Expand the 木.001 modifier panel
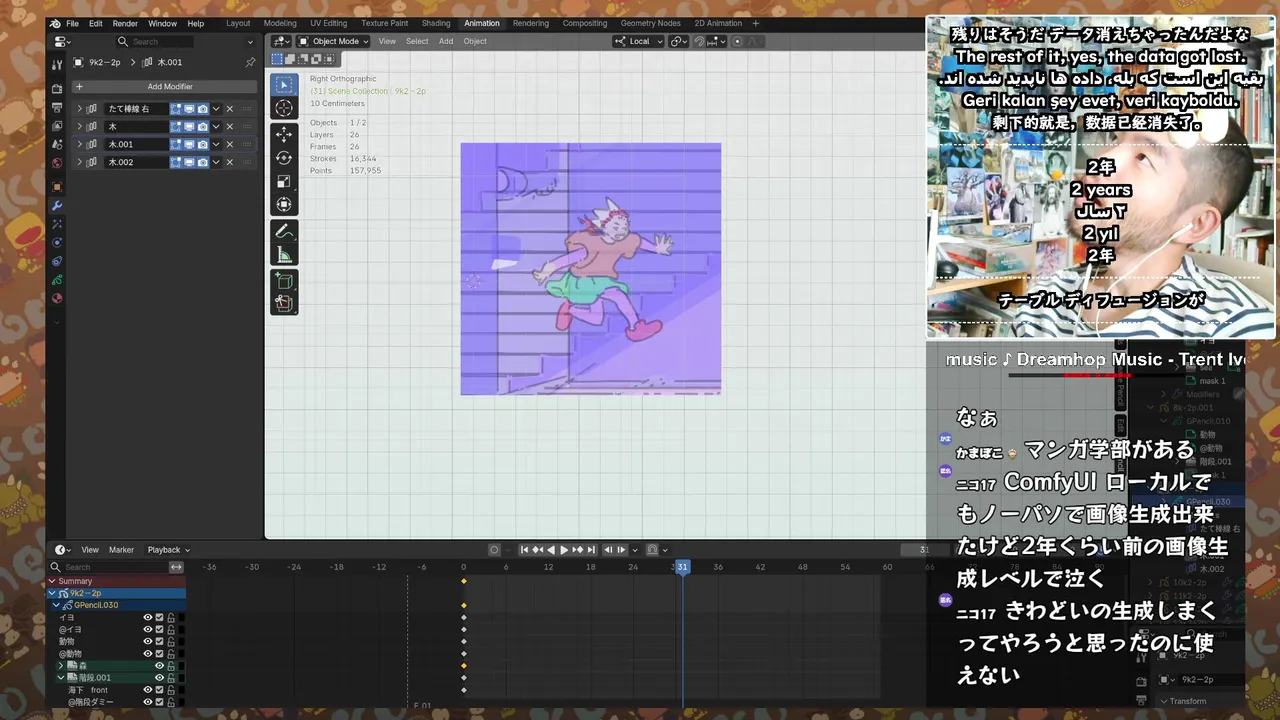This screenshot has width=1280, height=720. pyautogui.click(x=80, y=144)
